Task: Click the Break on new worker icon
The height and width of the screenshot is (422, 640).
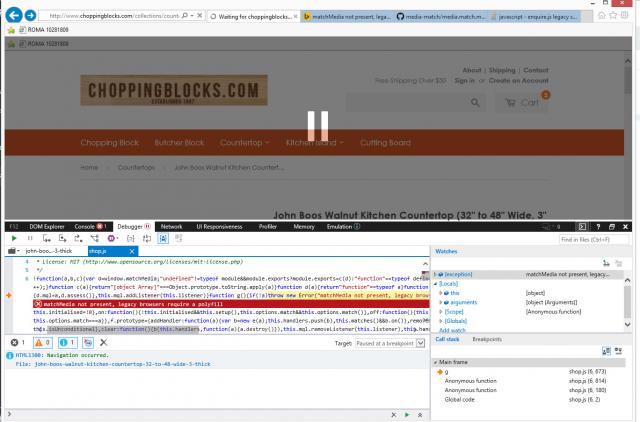Action: [x=95, y=238]
